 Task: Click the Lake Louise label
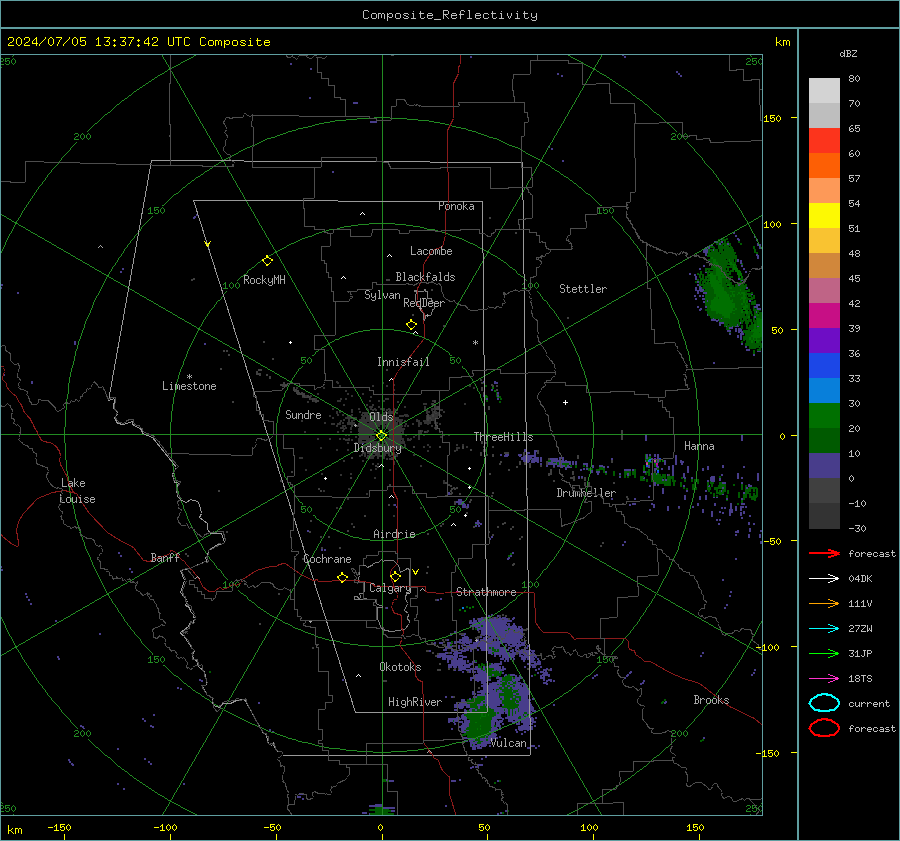point(77,491)
